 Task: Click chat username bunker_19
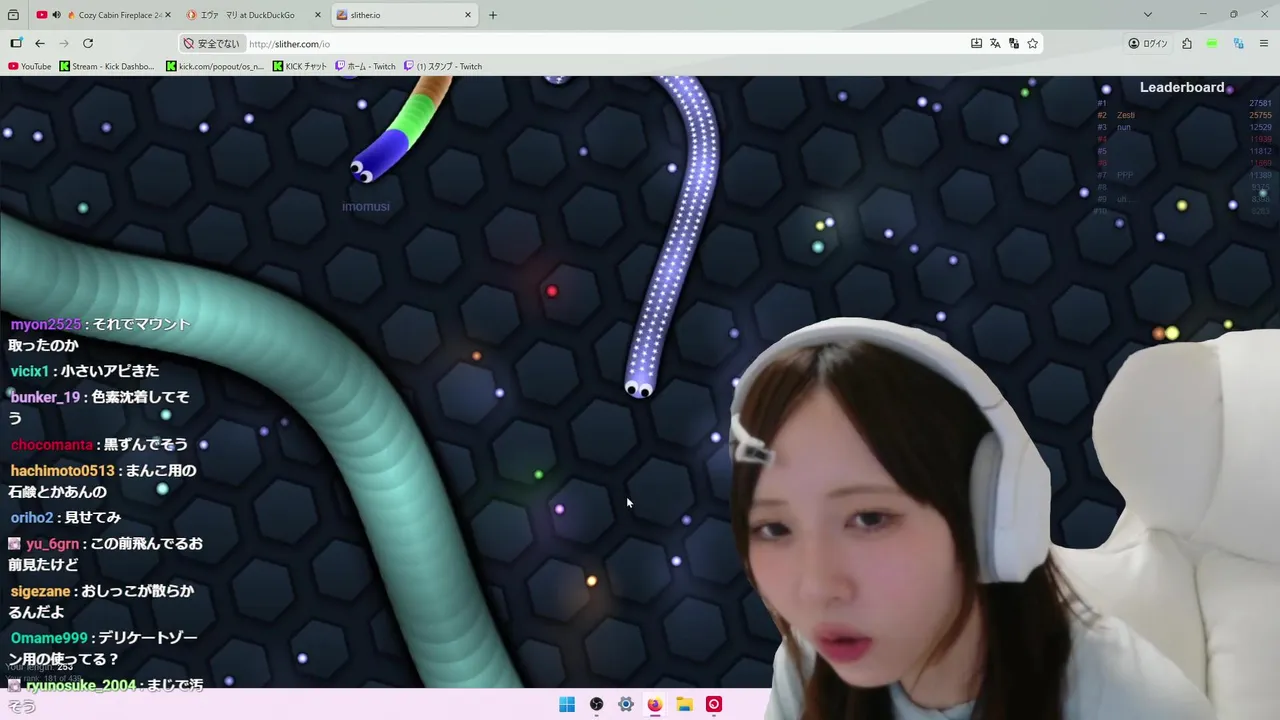pos(45,397)
